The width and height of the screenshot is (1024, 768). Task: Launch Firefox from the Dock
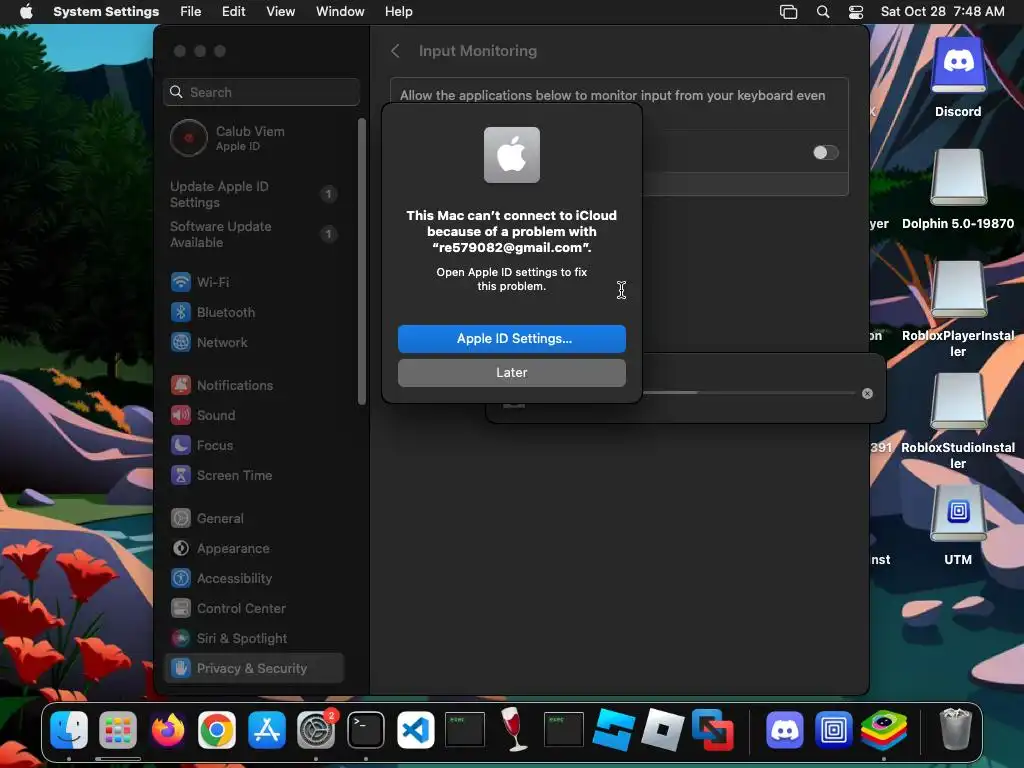click(168, 729)
